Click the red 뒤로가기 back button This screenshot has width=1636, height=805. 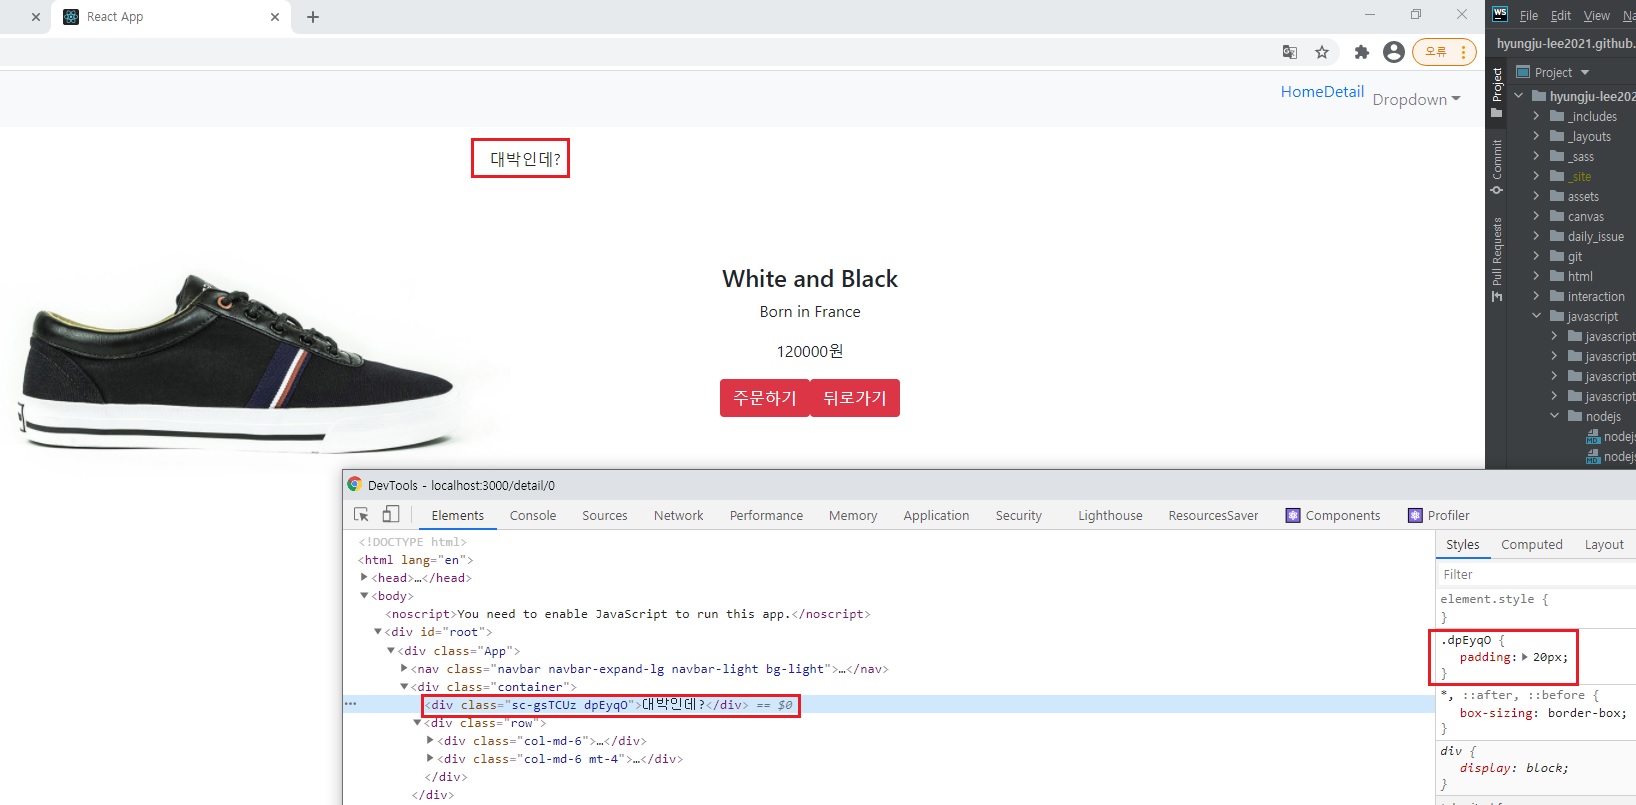tap(855, 398)
